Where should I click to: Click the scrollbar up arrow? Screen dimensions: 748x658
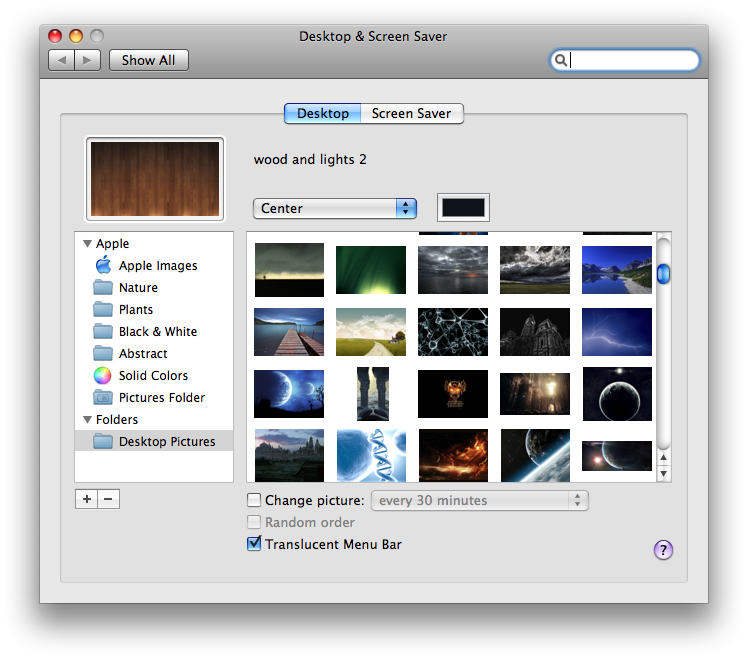664,457
